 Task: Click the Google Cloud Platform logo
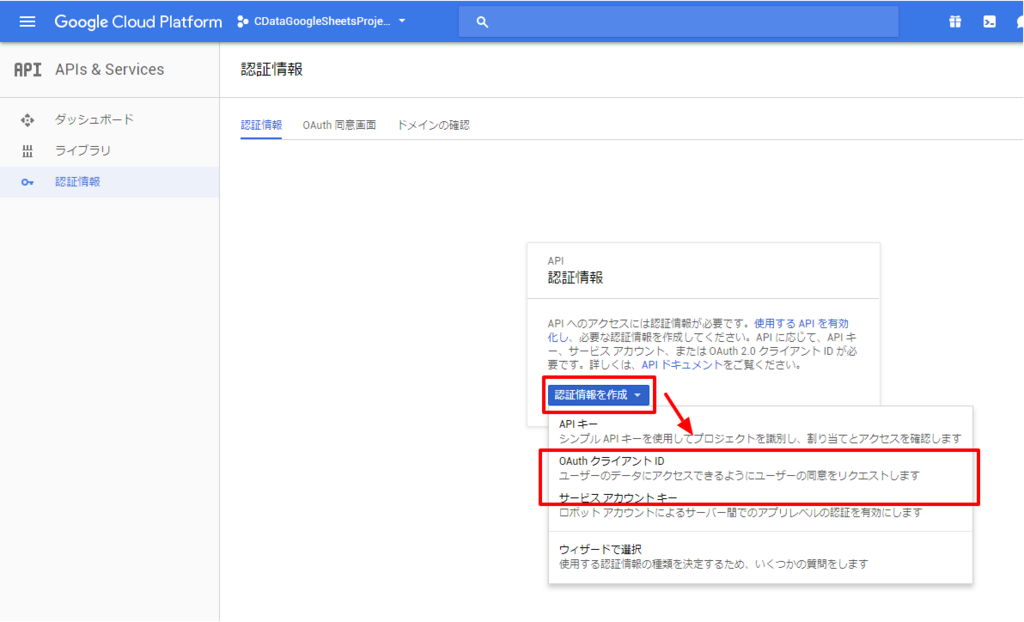pyautogui.click(x=138, y=22)
